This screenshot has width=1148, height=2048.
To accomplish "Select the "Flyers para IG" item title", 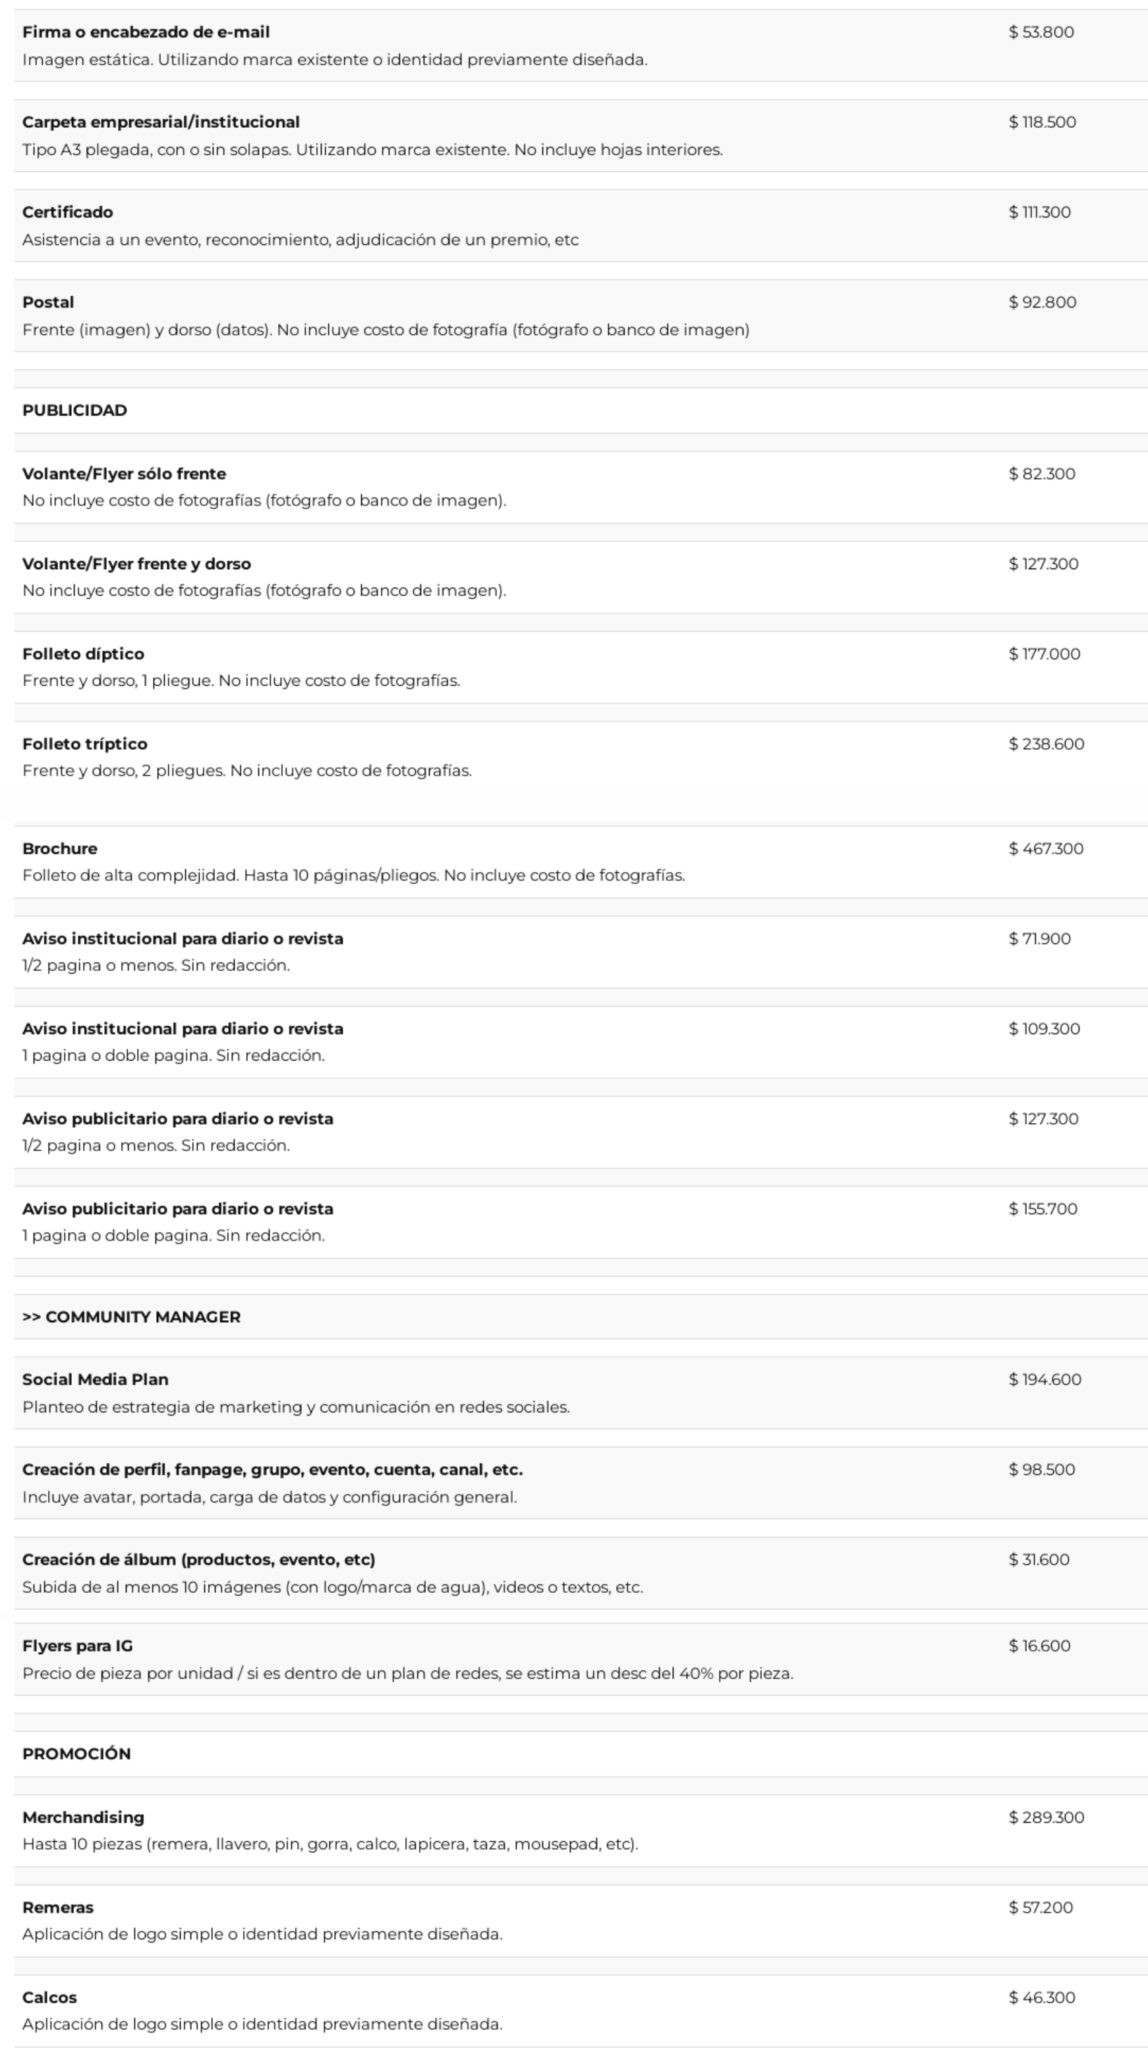I will (77, 1646).
